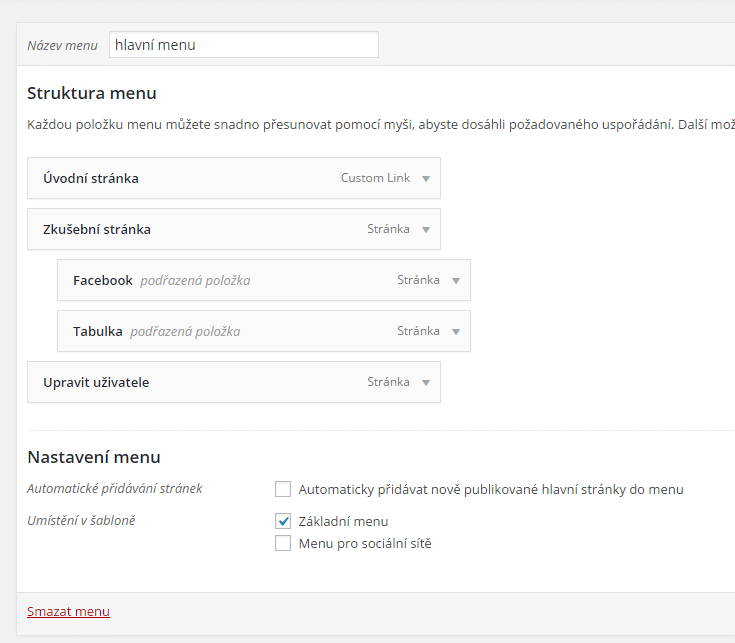Uncheck the Základní menu location
The height and width of the screenshot is (643, 735).
pyautogui.click(x=283, y=521)
